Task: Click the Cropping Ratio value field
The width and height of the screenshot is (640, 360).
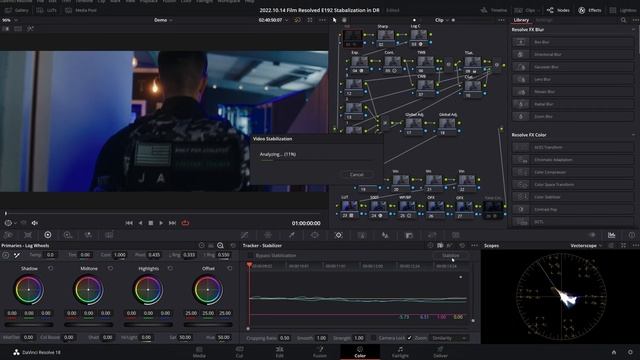Action: click(x=284, y=338)
